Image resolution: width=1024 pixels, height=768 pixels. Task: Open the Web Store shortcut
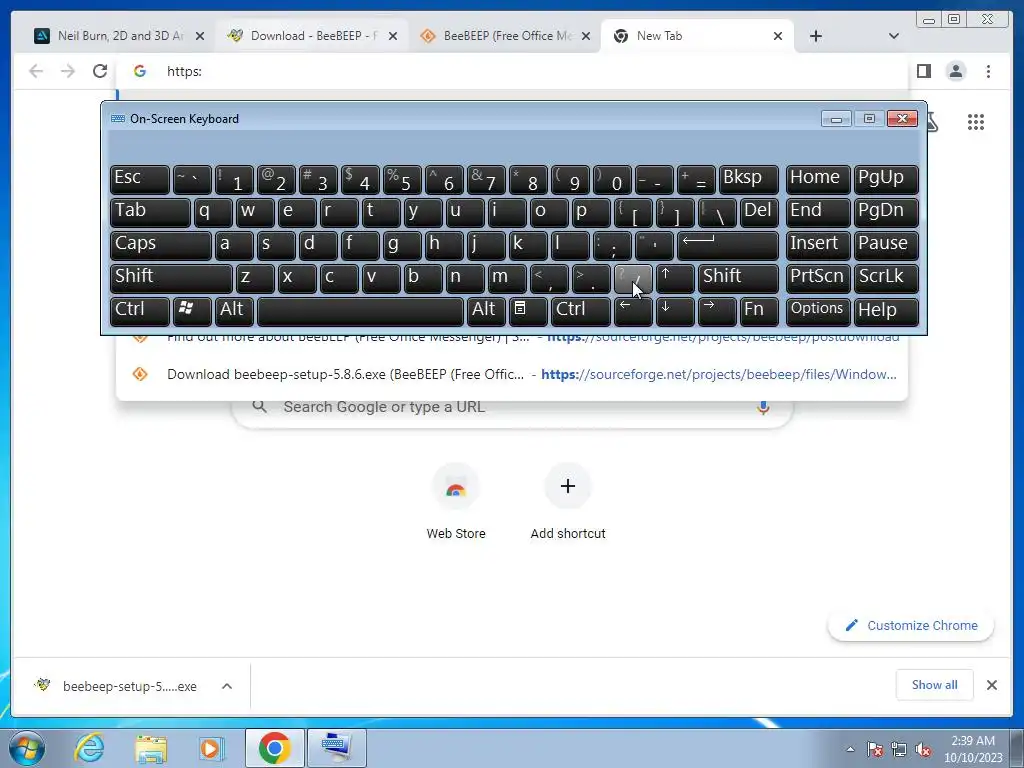[x=456, y=502]
